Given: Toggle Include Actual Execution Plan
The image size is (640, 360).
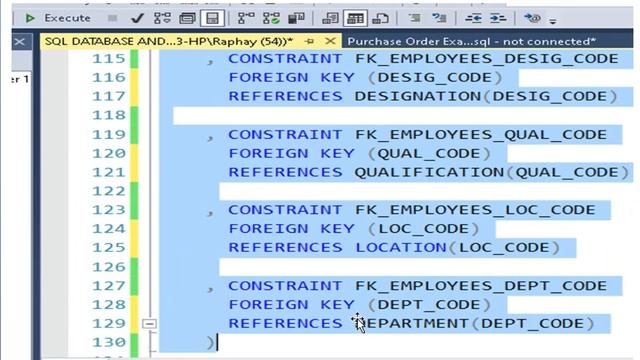Looking at the screenshot, I should (246, 18).
